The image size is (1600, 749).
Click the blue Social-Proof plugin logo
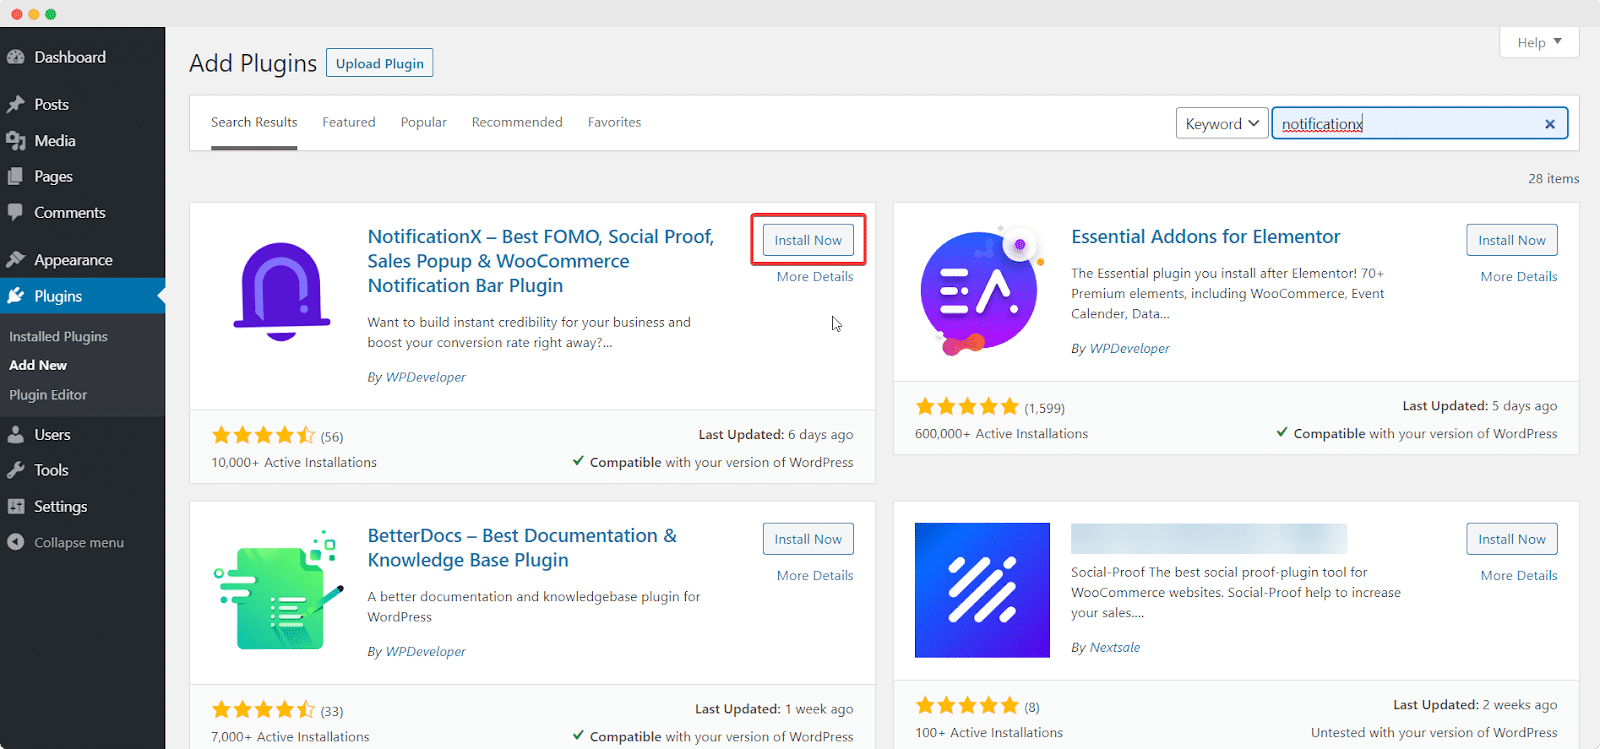tap(982, 590)
